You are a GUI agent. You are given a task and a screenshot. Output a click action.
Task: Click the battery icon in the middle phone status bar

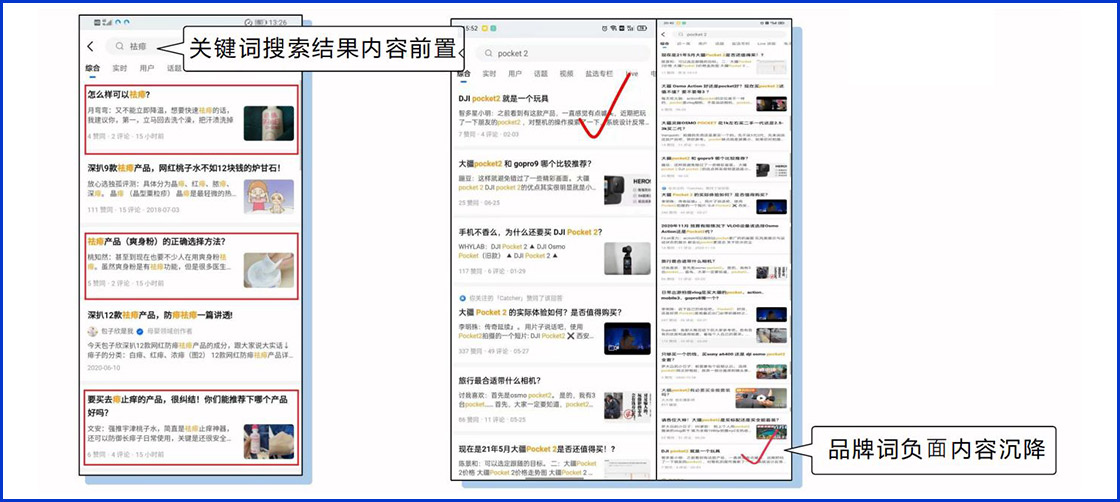pos(643,27)
